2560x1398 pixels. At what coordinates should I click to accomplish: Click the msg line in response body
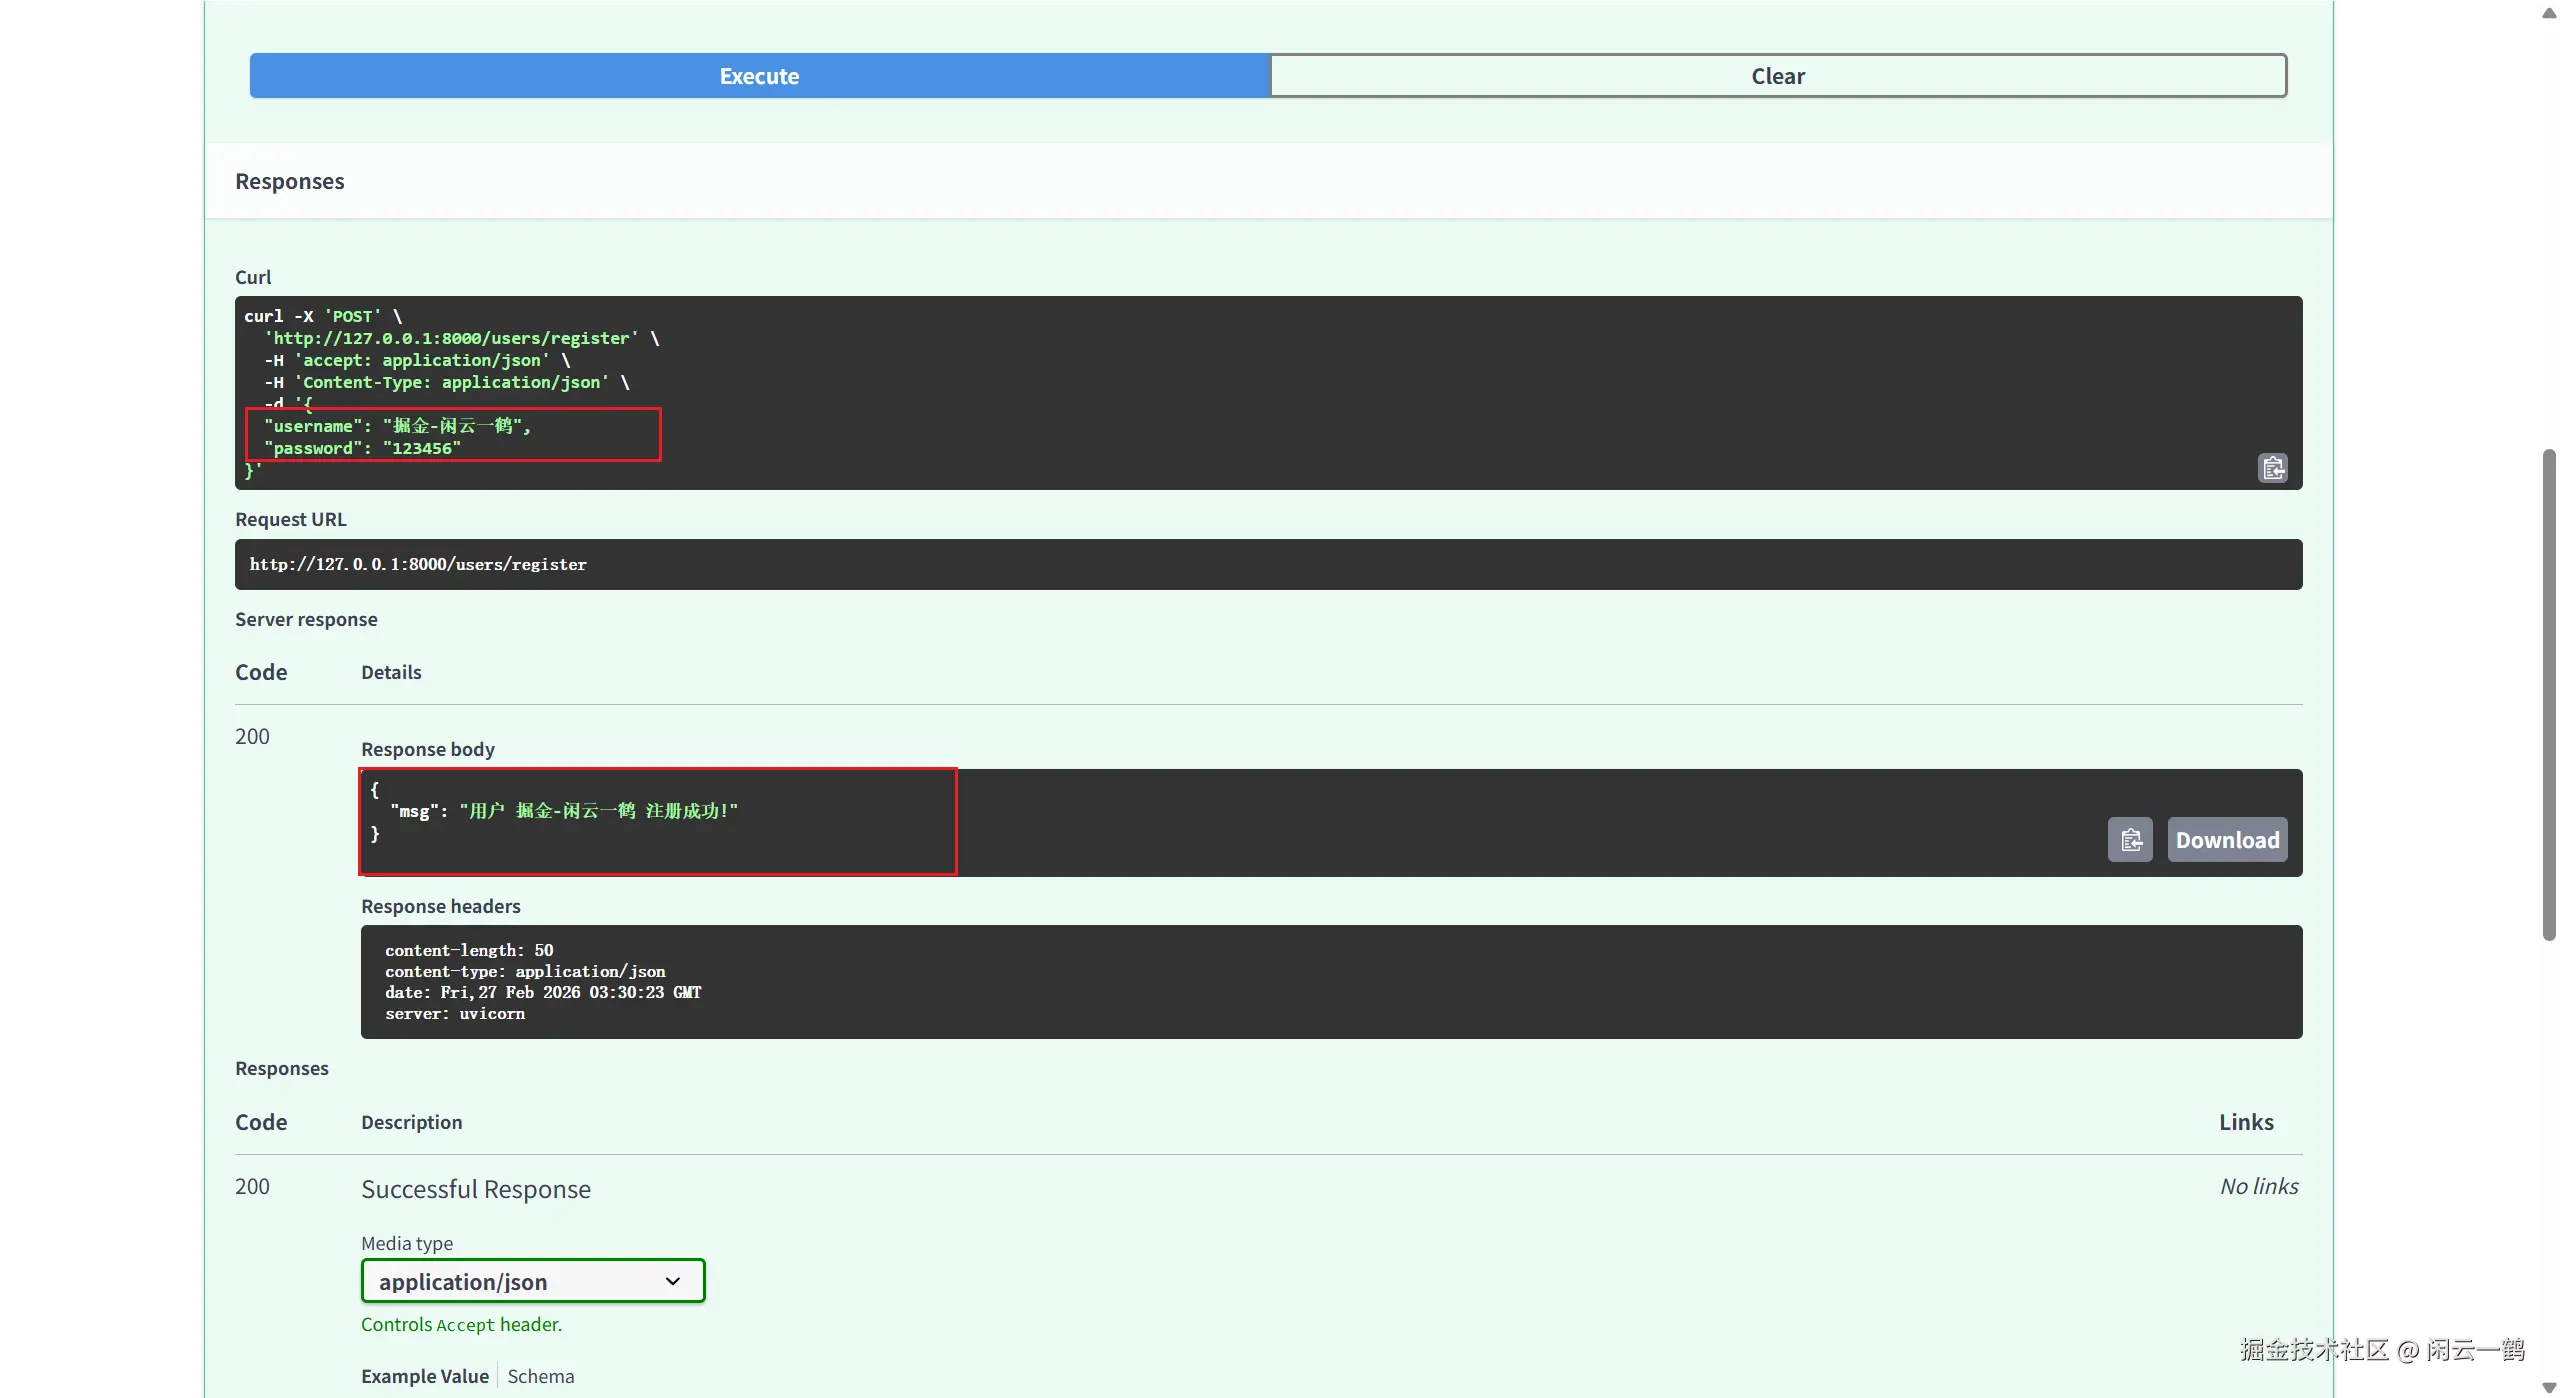pyautogui.click(x=563, y=811)
